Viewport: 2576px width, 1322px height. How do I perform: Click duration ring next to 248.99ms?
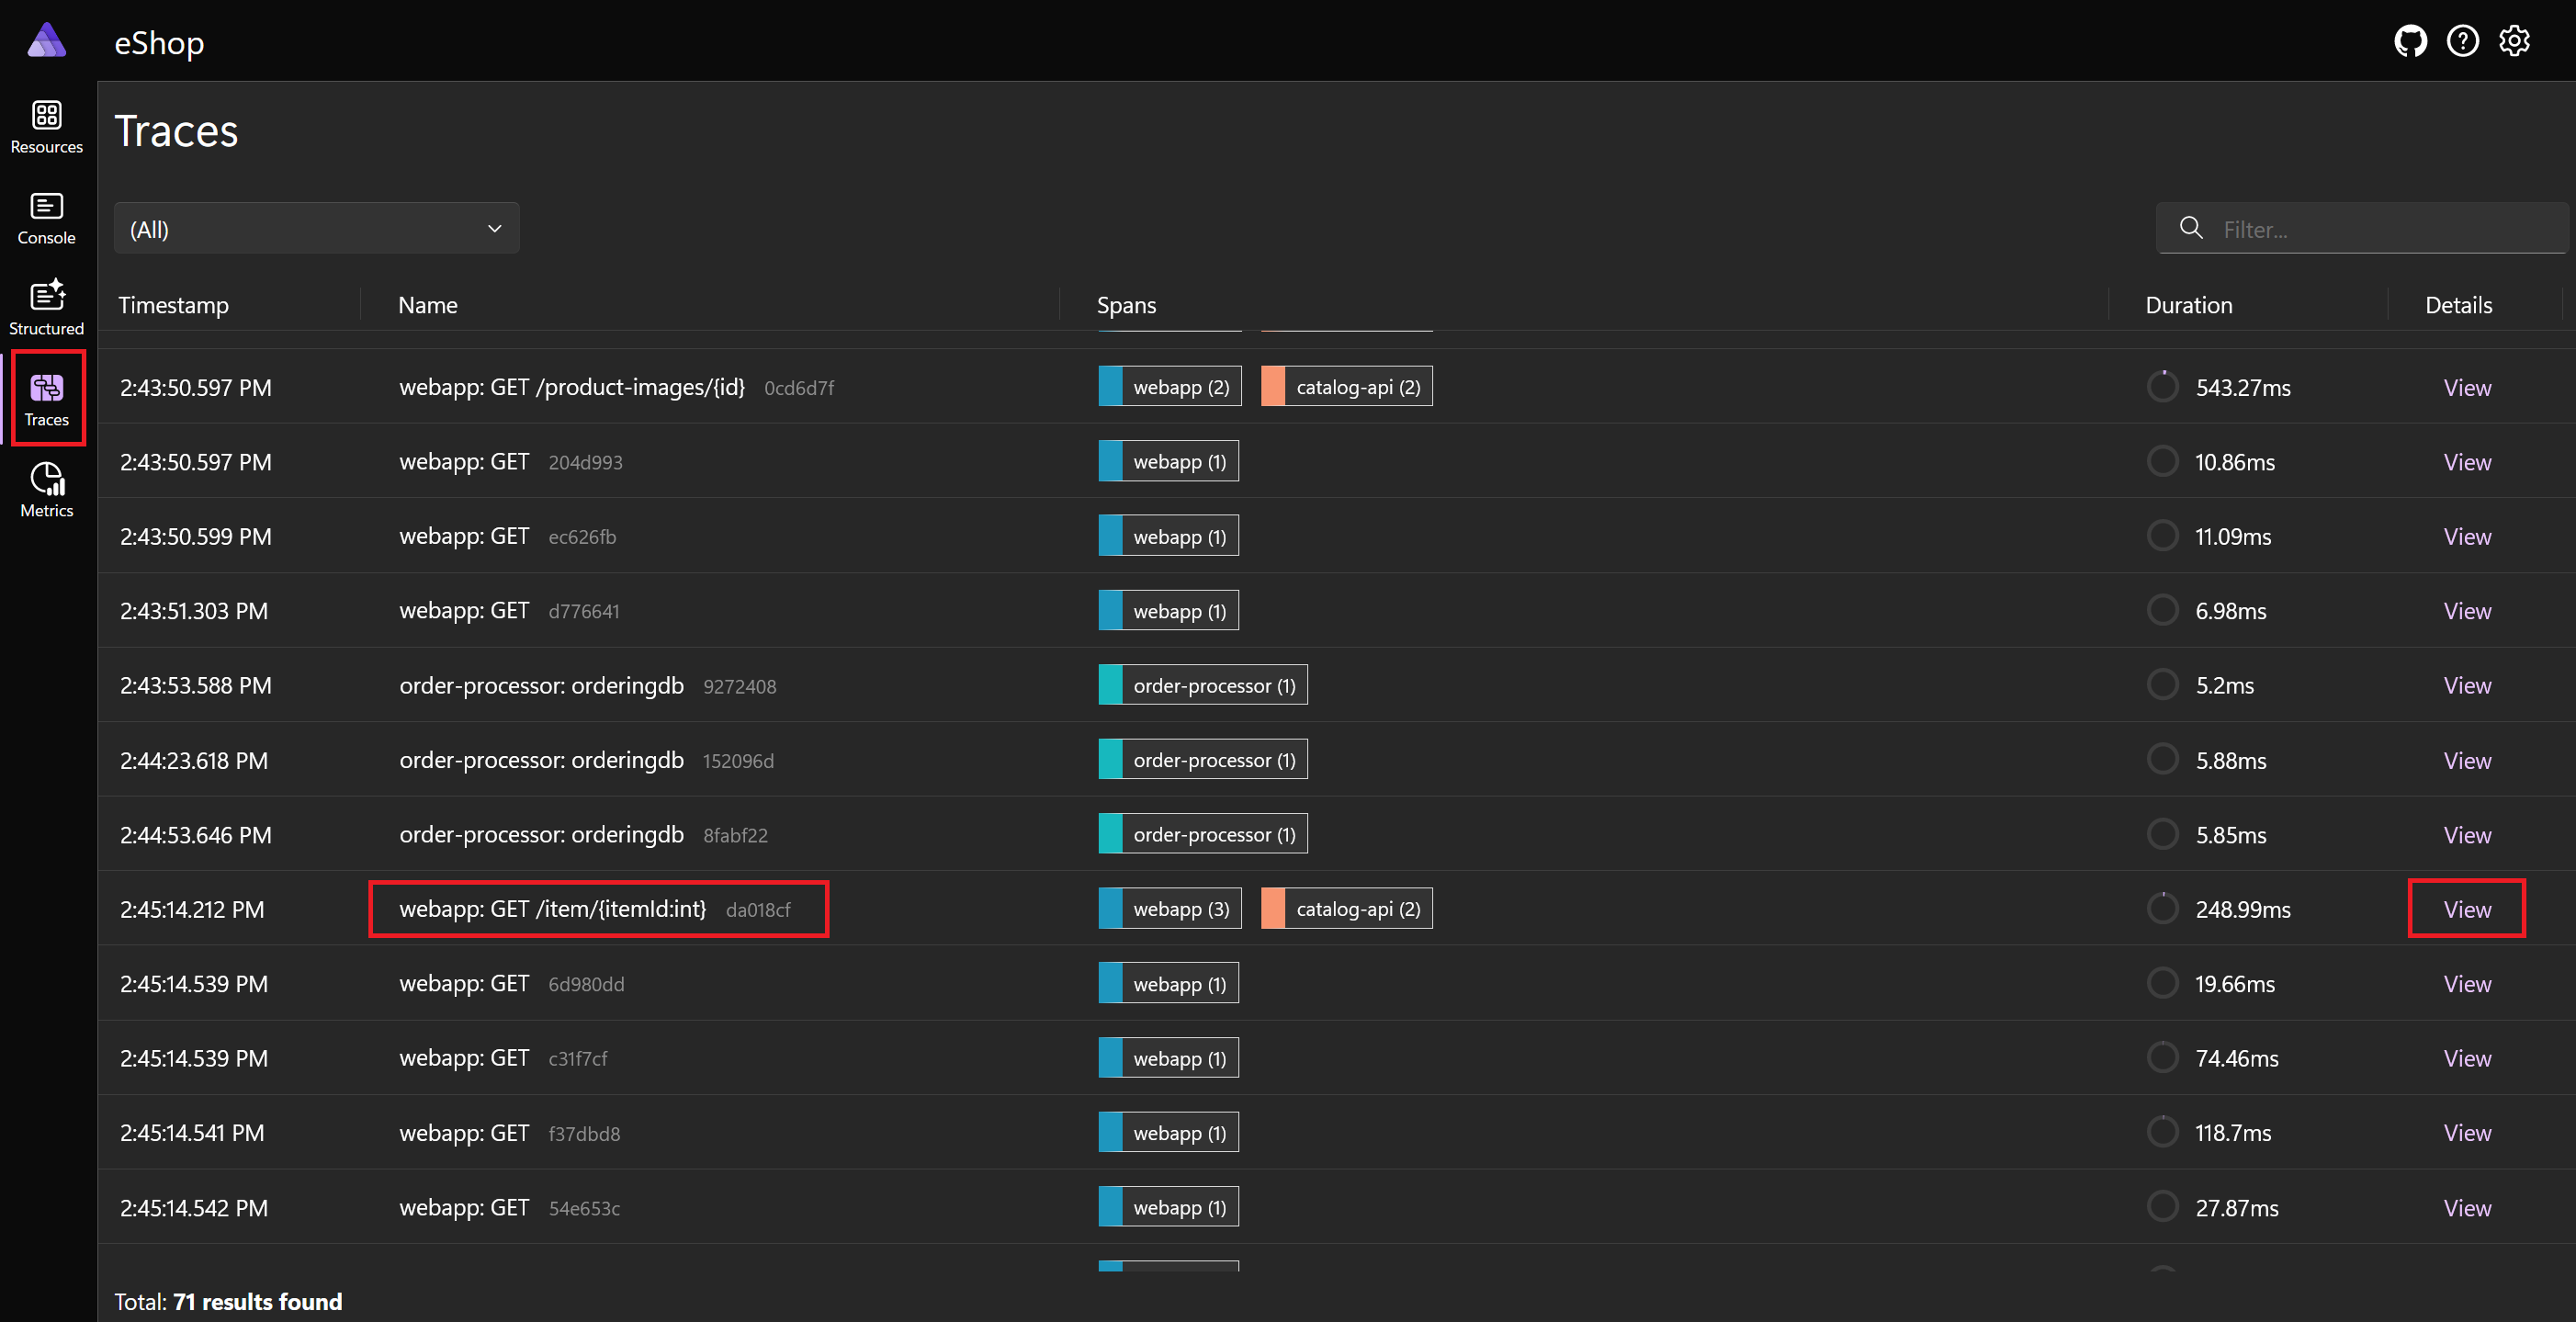tap(2162, 908)
